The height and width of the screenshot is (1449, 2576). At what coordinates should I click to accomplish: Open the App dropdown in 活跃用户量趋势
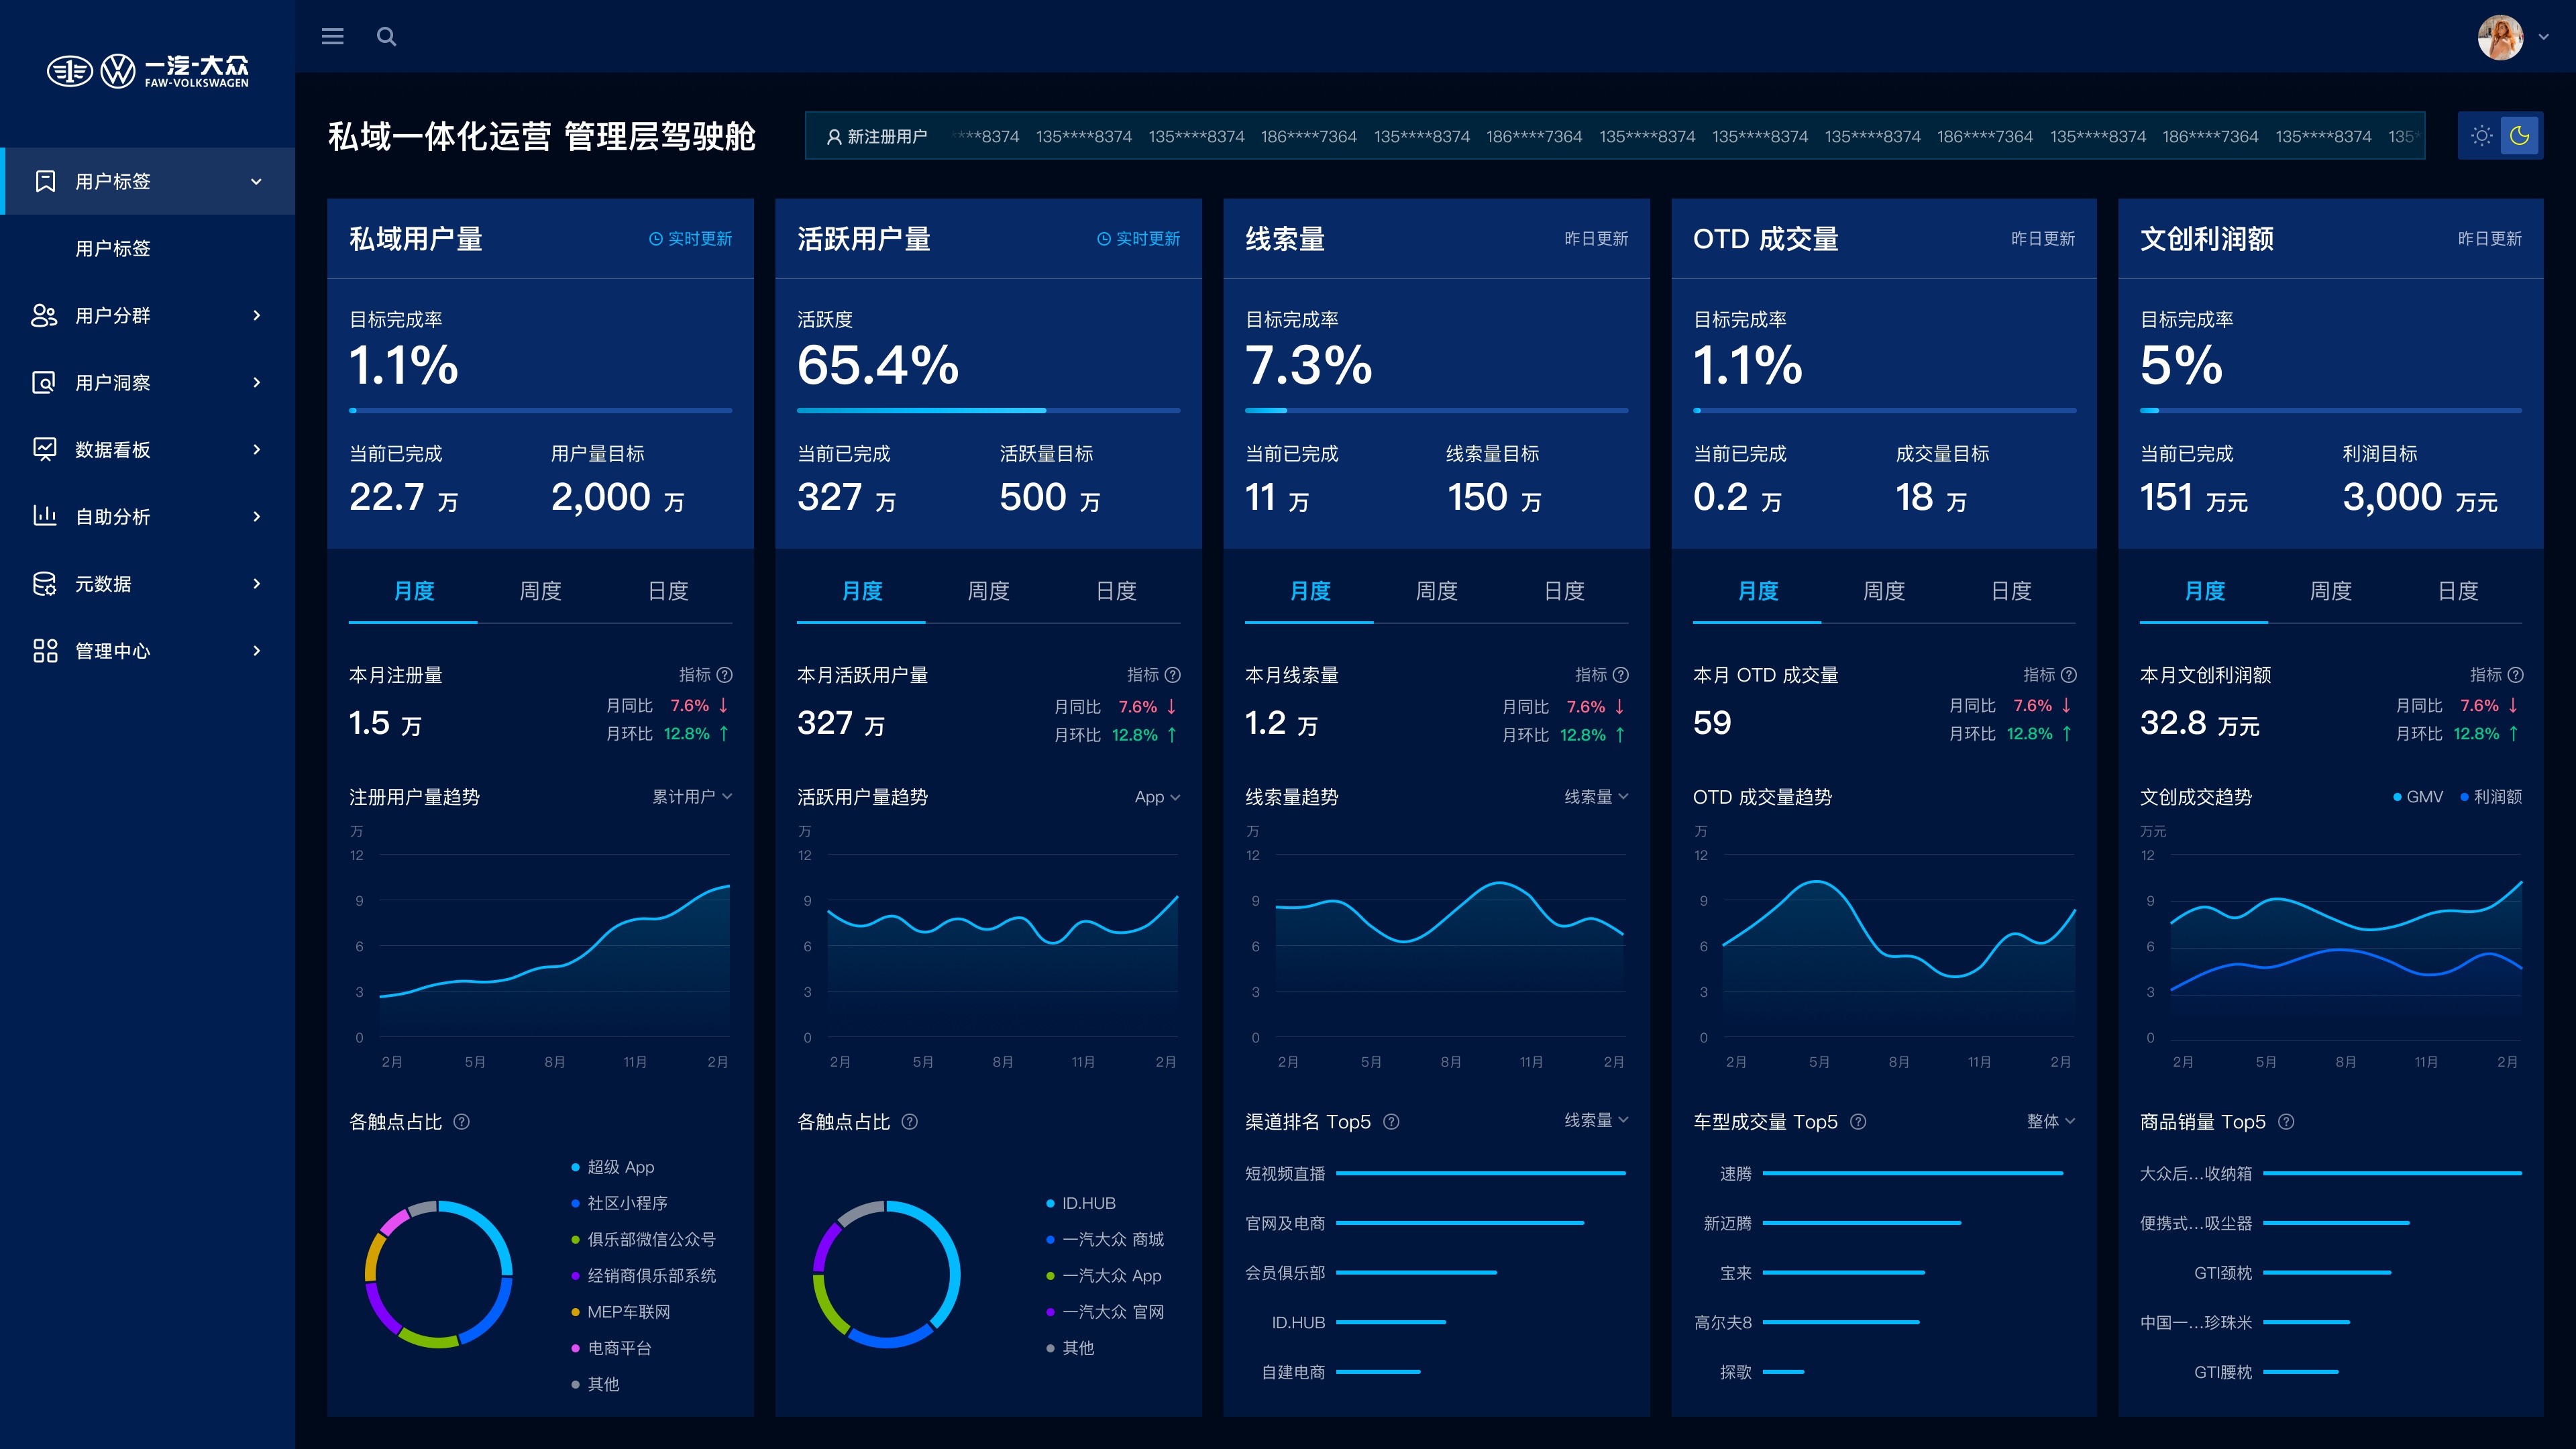pyautogui.click(x=1158, y=797)
